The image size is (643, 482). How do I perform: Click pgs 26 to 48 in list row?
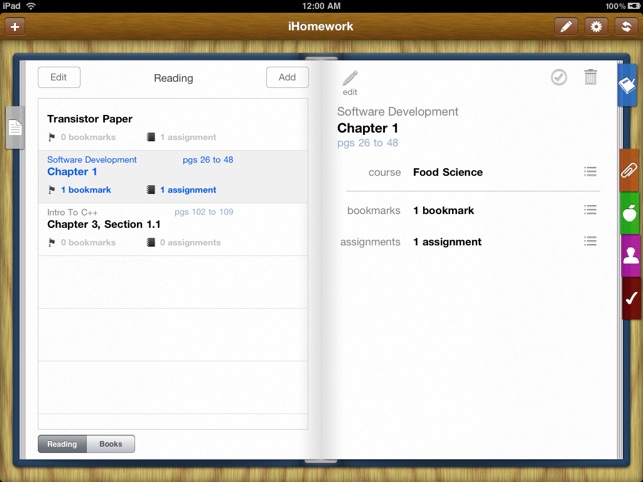click(x=208, y=160)
